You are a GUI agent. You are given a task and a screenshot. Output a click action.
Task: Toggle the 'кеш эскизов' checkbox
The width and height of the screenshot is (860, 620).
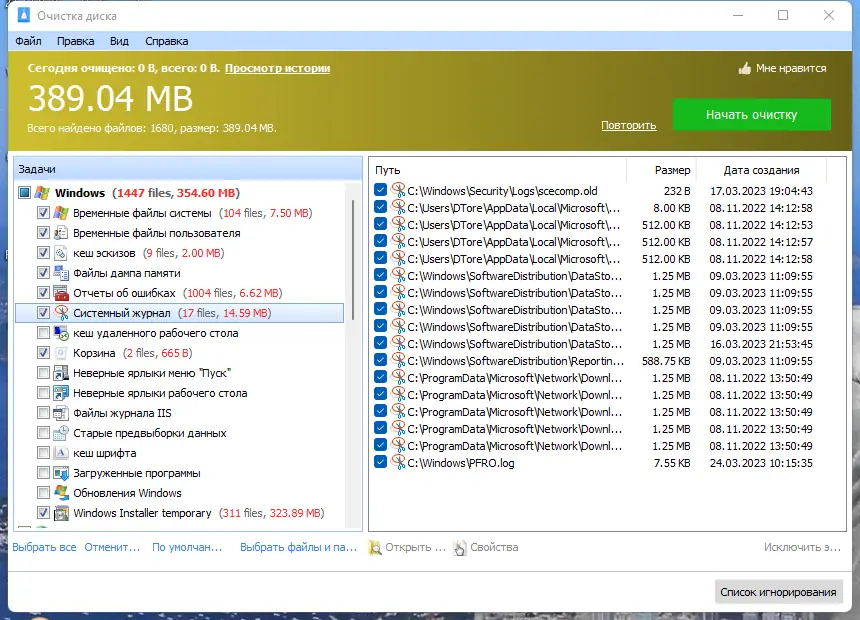(x=43, y=253)
